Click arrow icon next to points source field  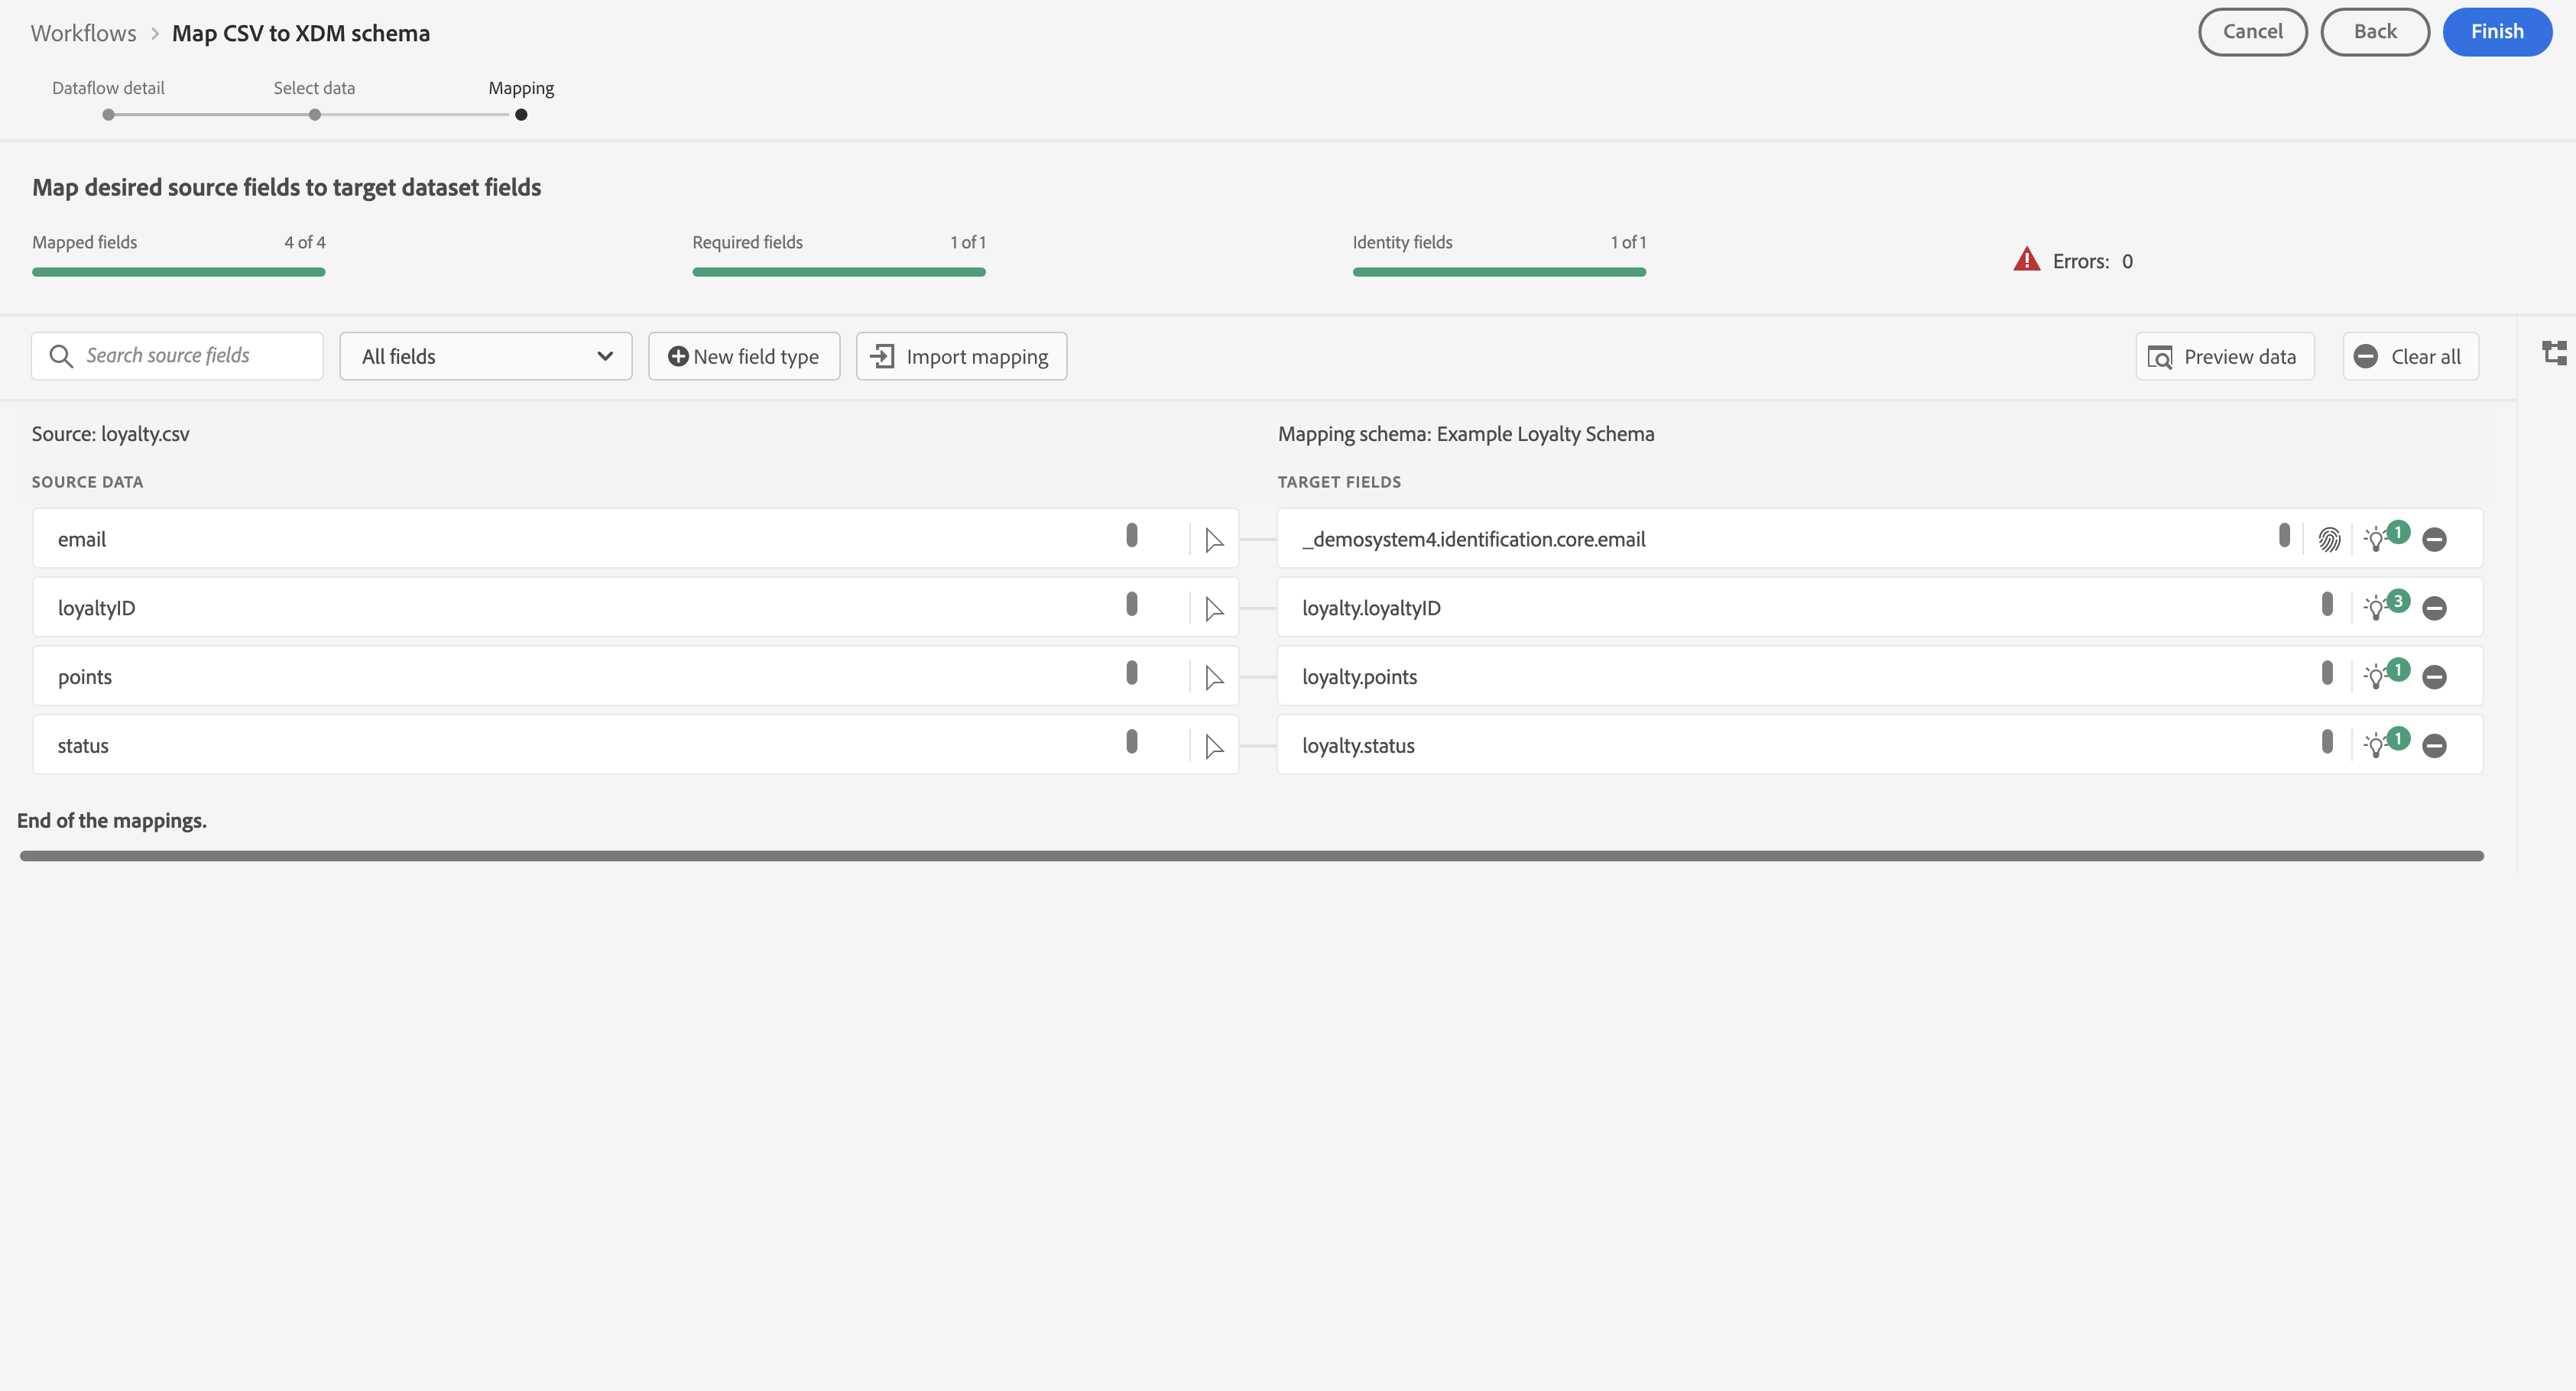pos(1214,678)
